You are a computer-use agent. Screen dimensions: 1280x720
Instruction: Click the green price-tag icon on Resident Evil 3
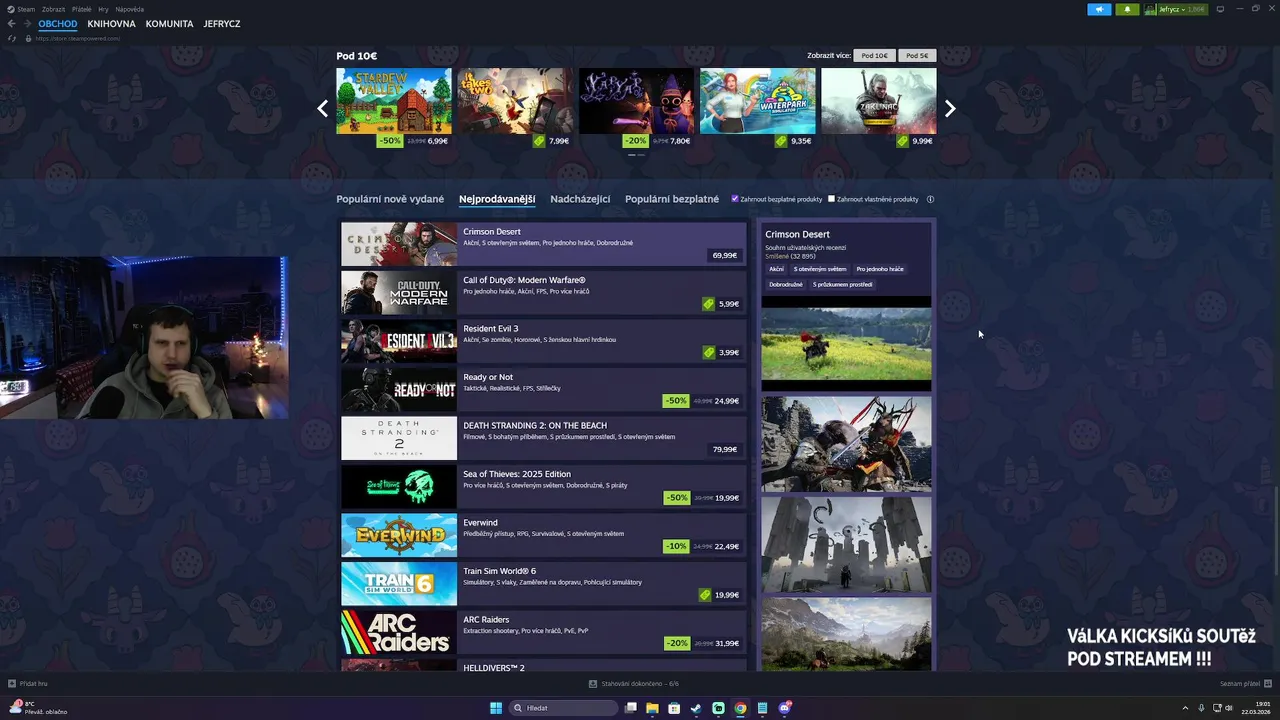[708, 353]
